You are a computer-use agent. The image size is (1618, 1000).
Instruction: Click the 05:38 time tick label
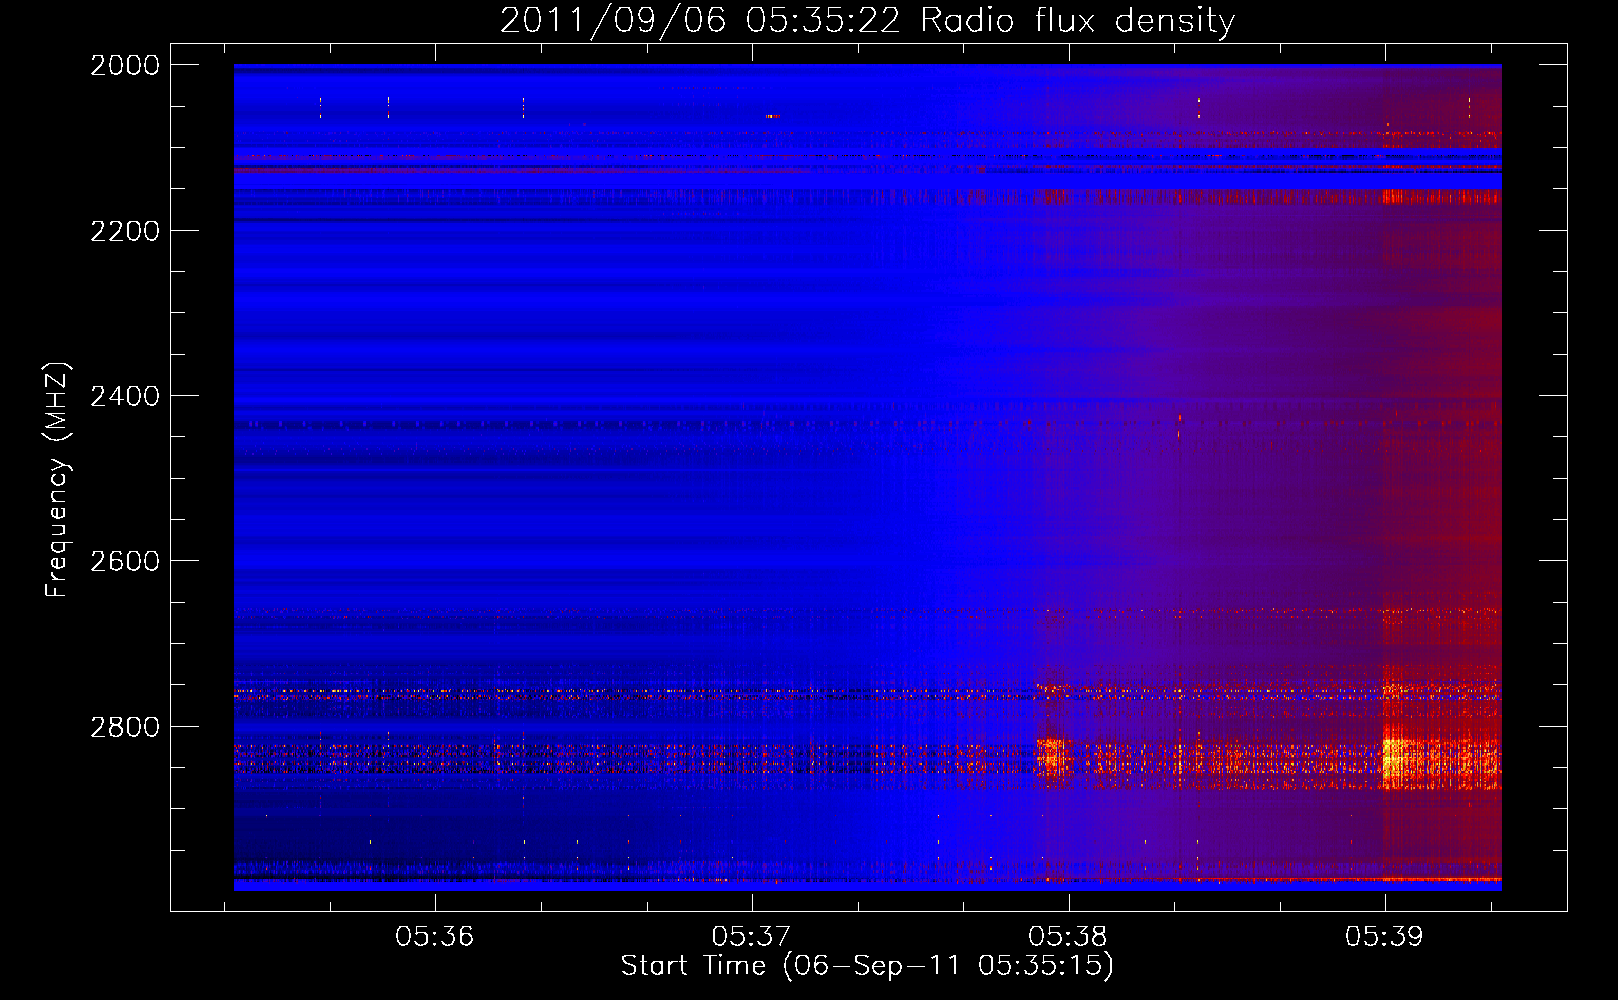1068,937
